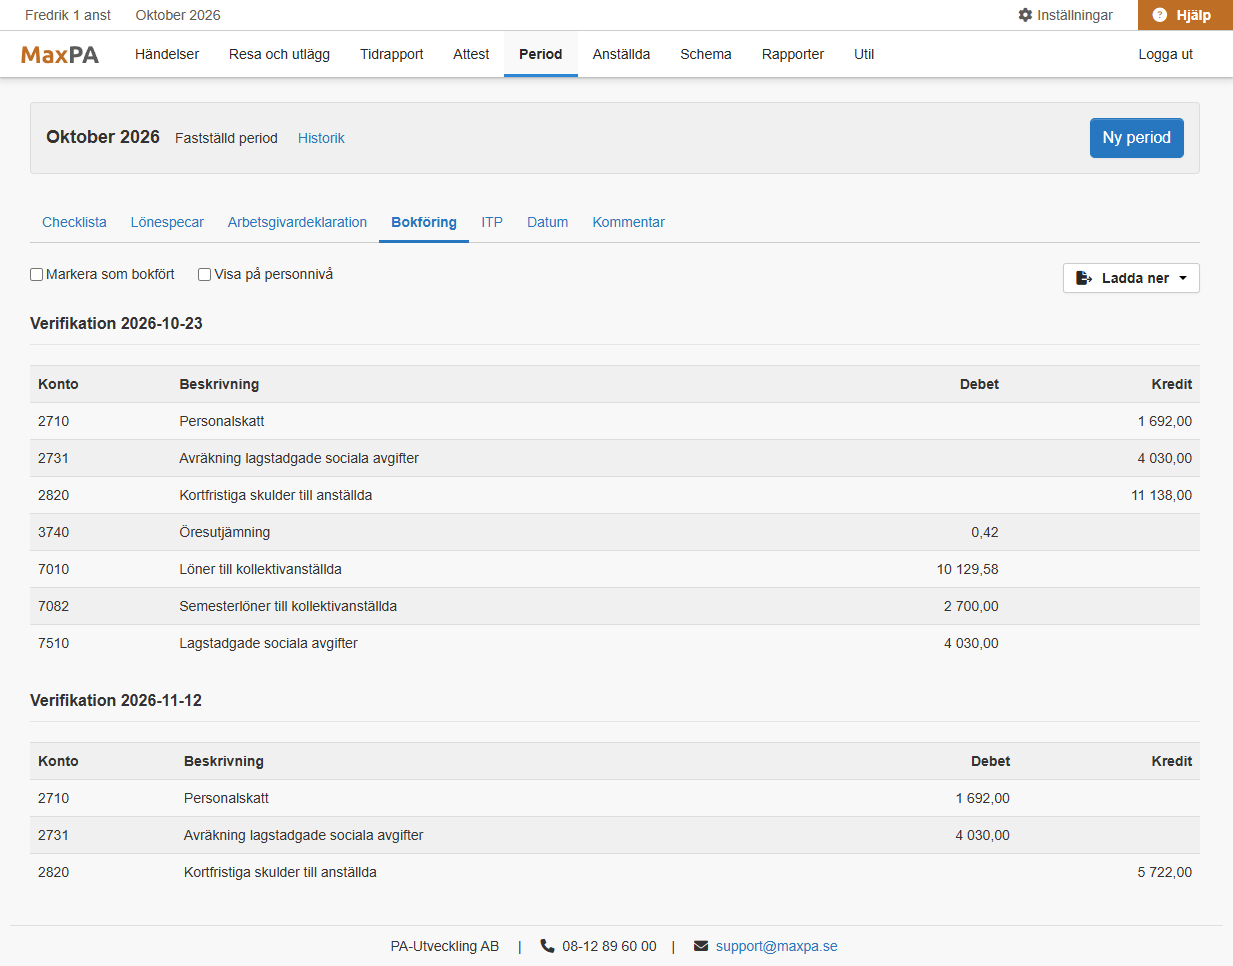Image resolution: width=1233 pixels, height=966 pixels.
Task: Open the Händelser menu
Action: point(167,54)
